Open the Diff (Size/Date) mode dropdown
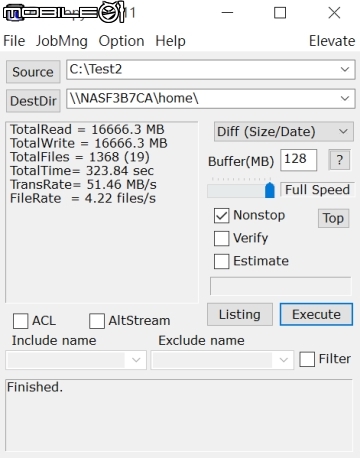Viewport: 360px width, 458px height. (284, 132)
